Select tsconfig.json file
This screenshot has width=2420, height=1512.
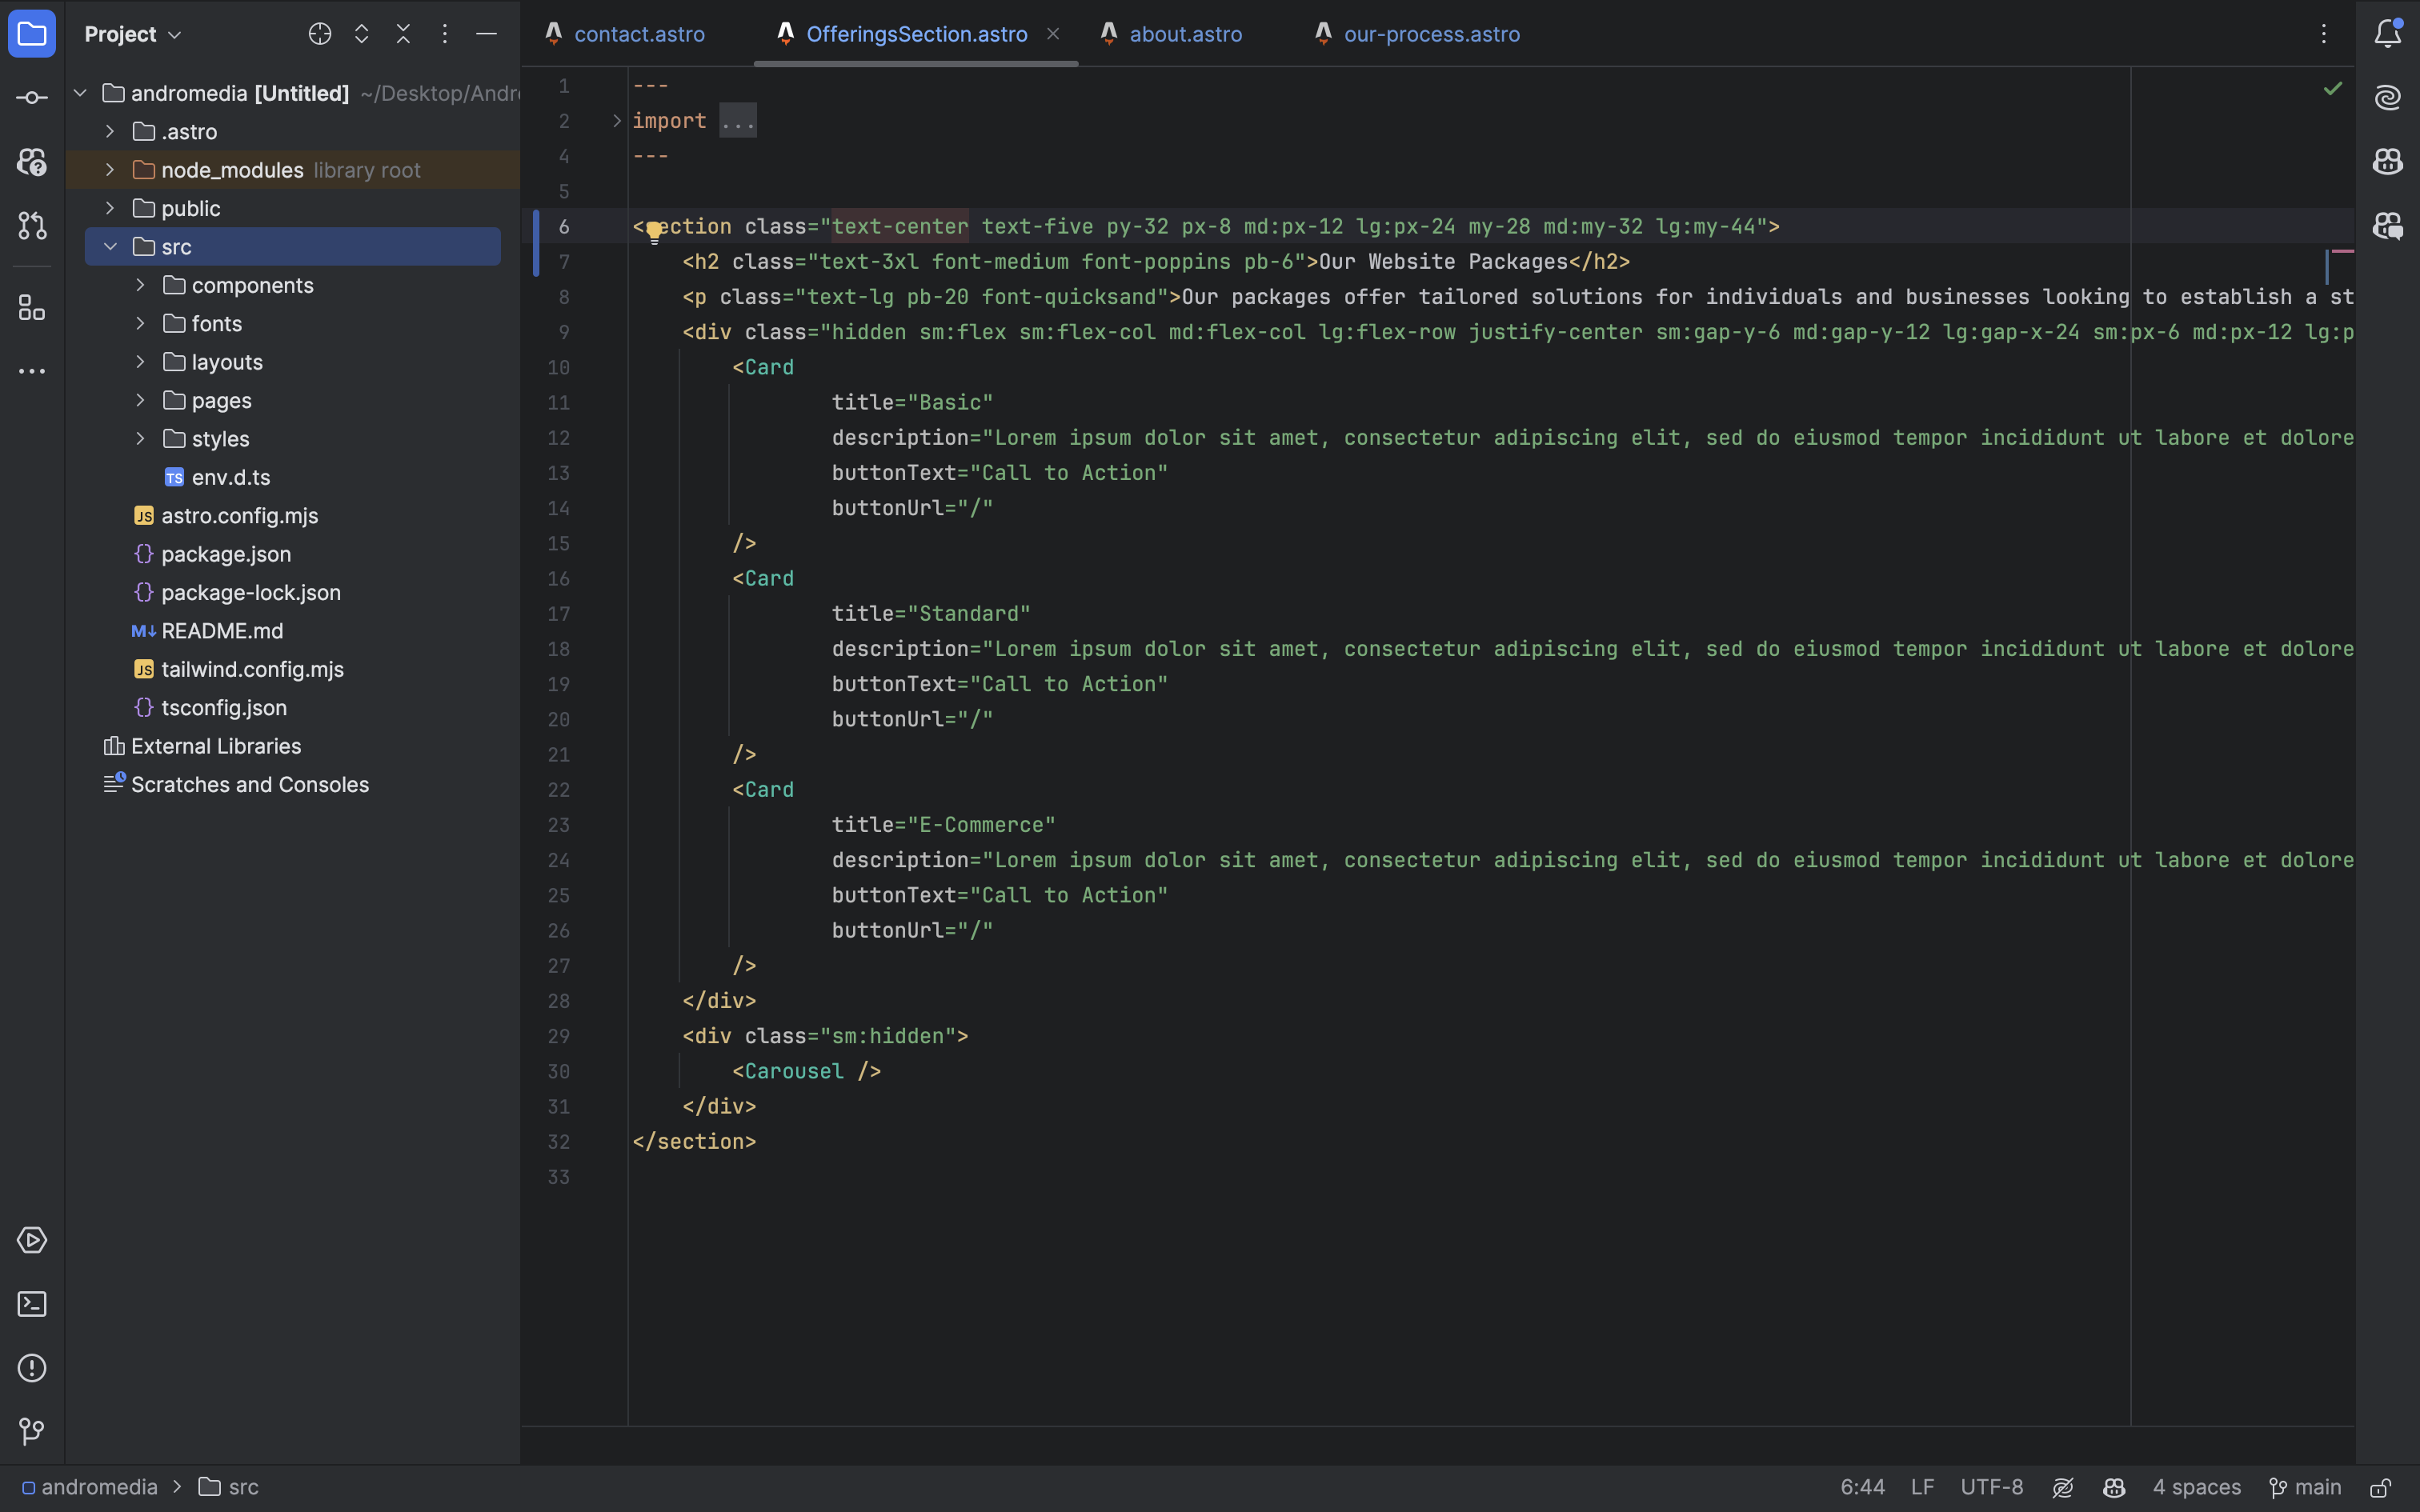click(224, 708)
